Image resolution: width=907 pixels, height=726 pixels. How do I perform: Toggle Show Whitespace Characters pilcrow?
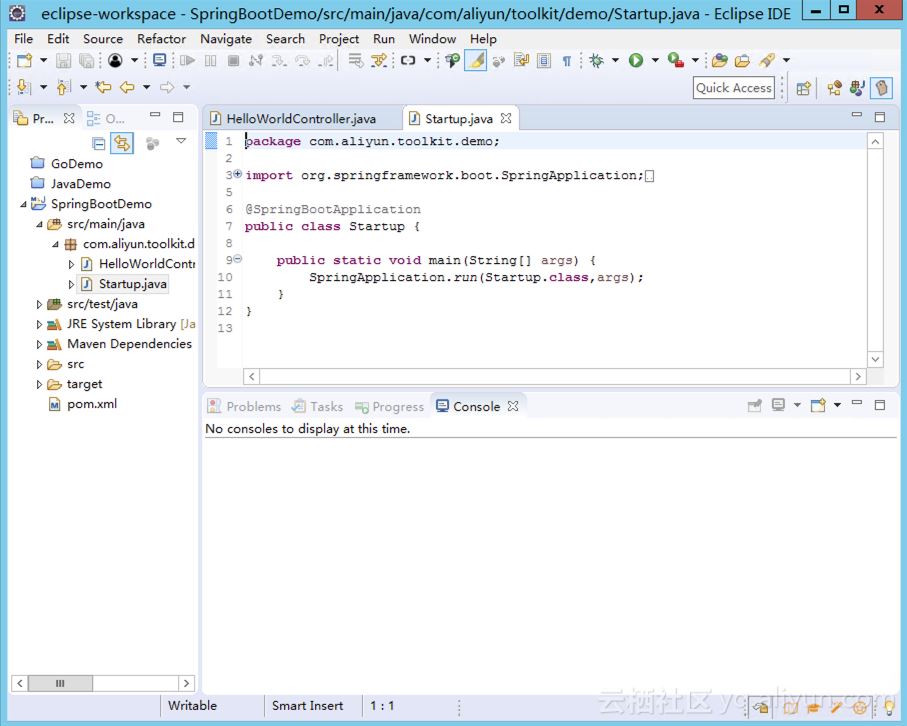(x=567, y=60)
